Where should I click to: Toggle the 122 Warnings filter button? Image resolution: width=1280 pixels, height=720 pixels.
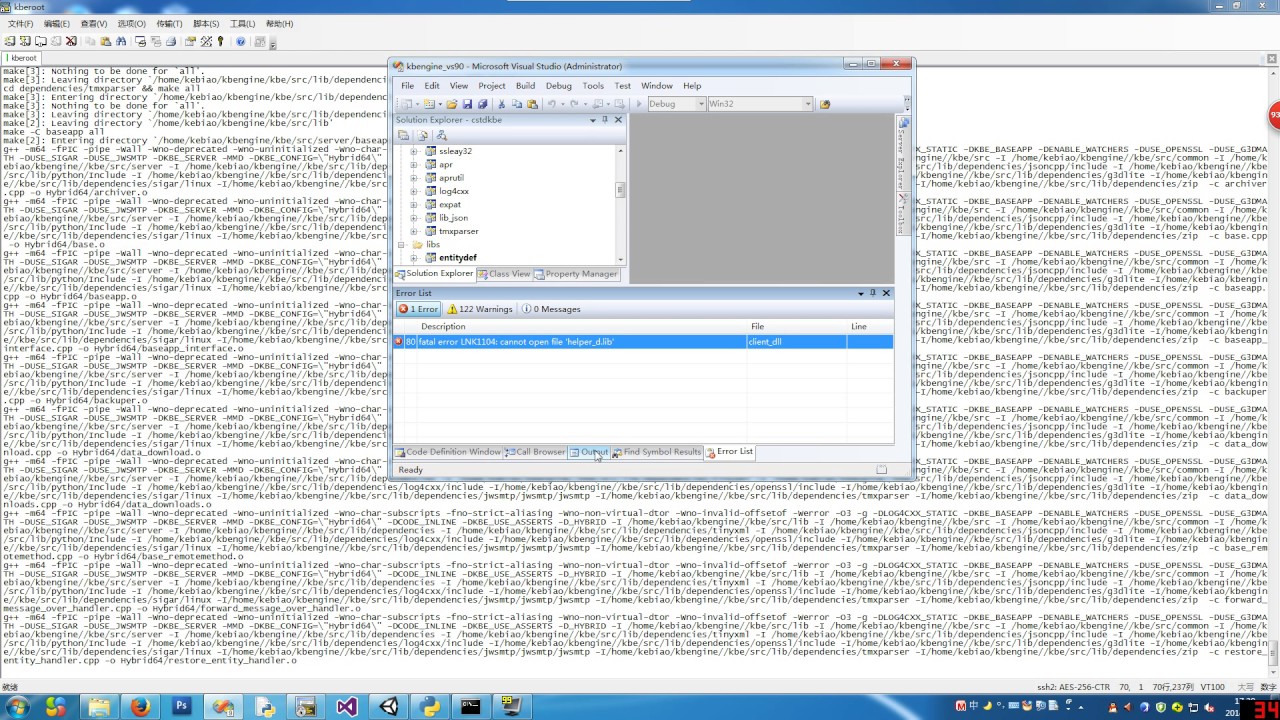tap(479, 309)
